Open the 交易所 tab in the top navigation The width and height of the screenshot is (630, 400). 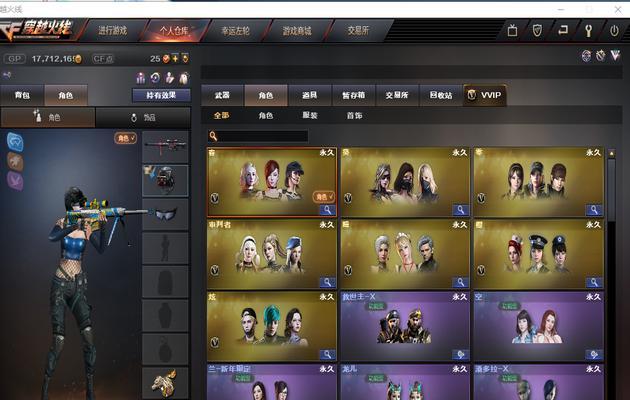358,30
